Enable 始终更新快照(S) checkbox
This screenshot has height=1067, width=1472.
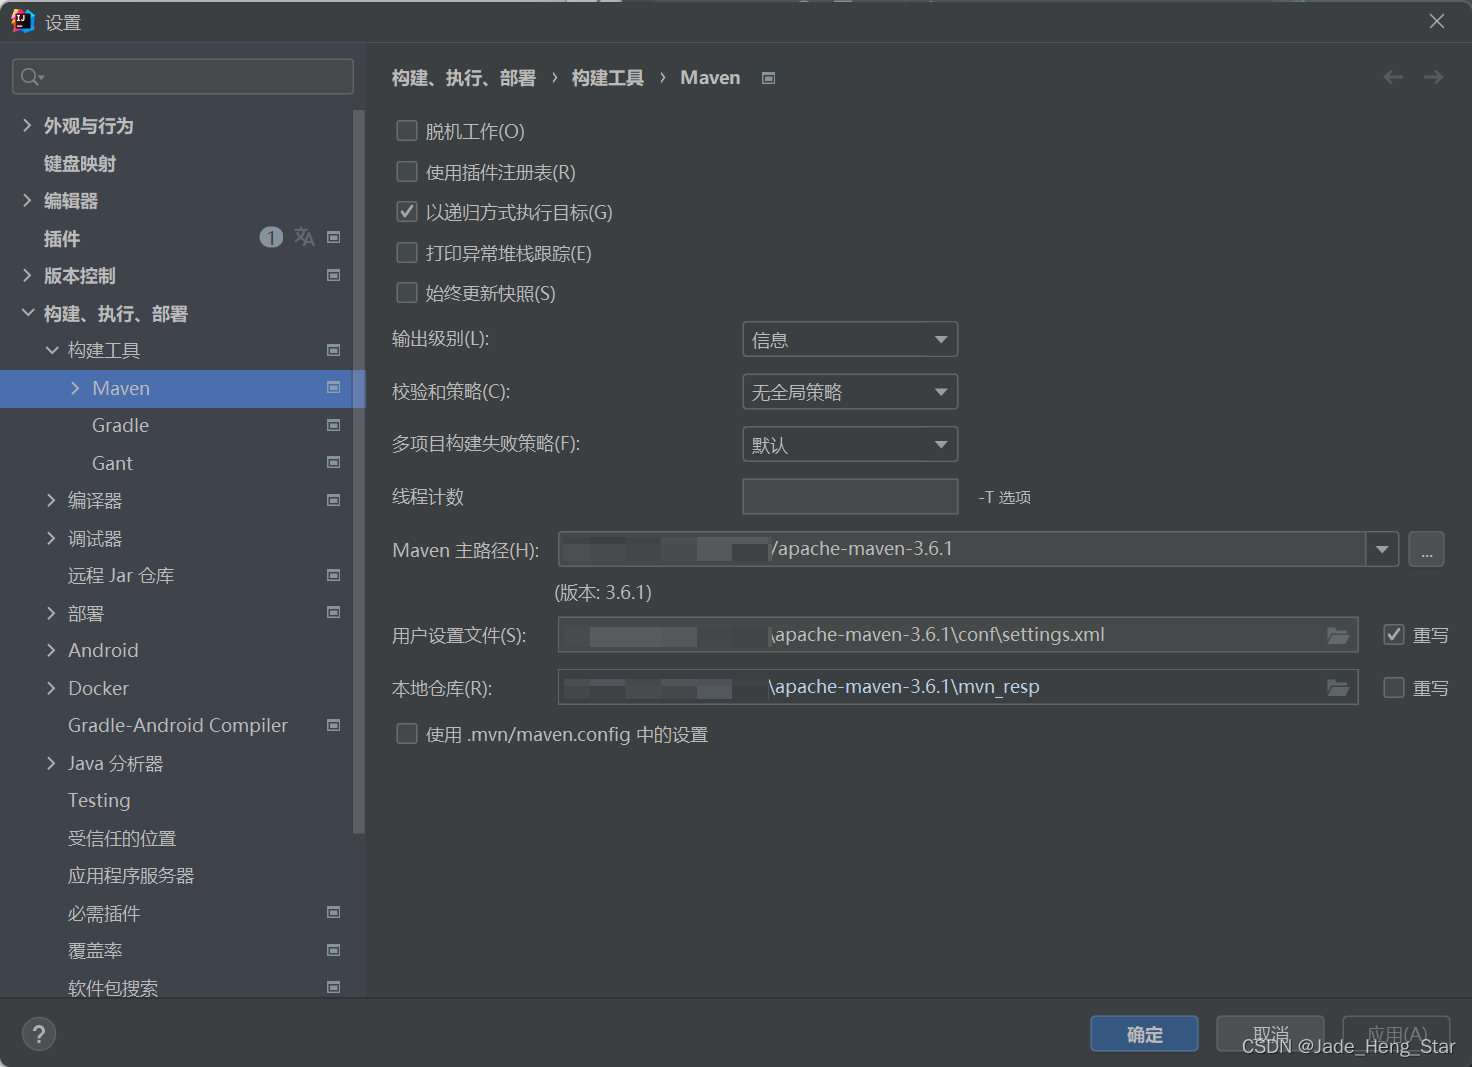tap(407, 293)
